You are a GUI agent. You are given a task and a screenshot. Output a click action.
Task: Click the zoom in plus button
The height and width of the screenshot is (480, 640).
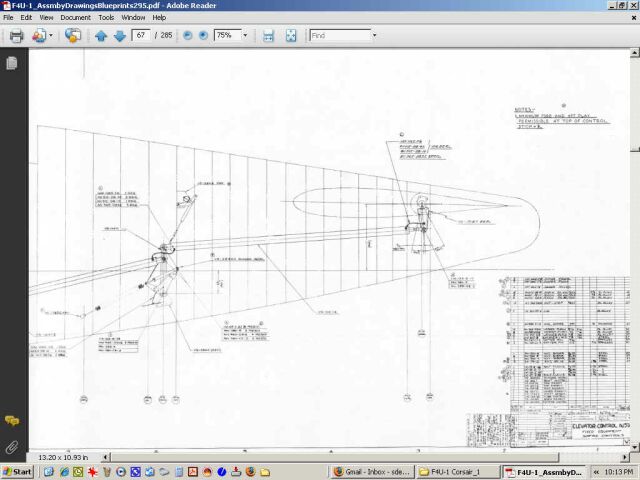203,36
